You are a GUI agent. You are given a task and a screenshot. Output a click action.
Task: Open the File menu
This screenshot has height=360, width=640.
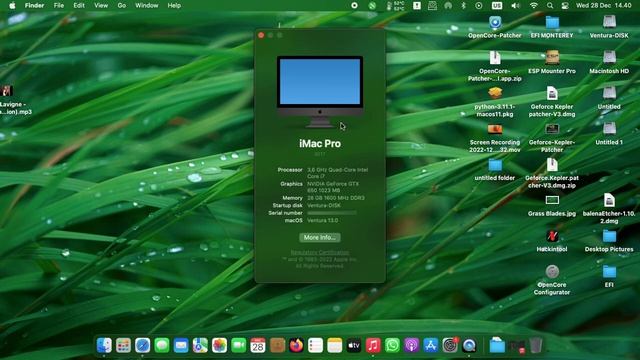[59, 6]
